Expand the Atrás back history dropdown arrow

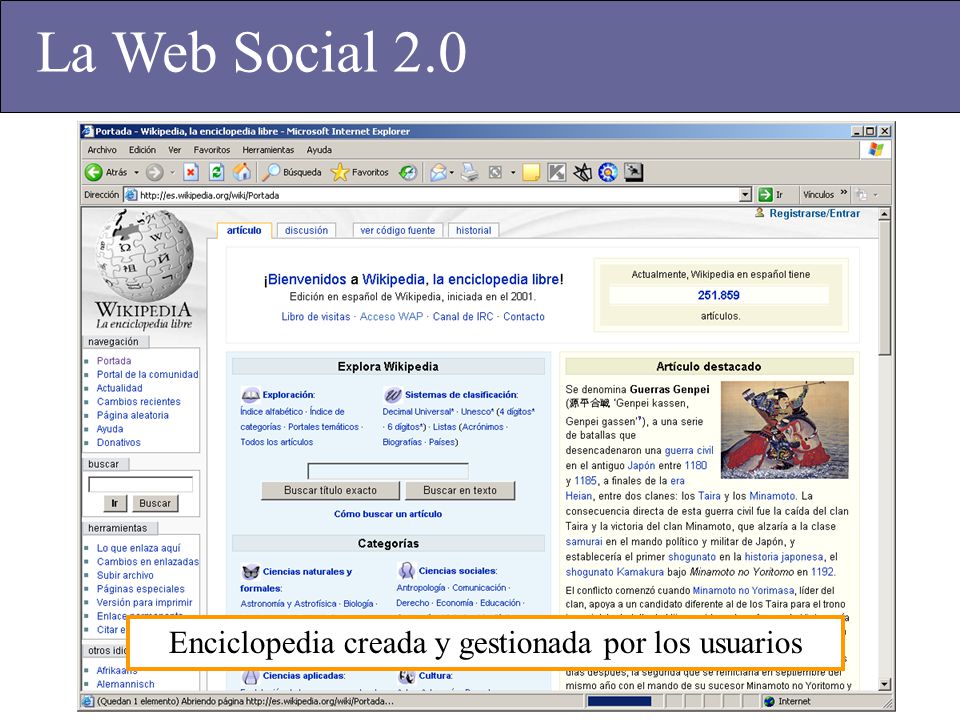[137, 173]
